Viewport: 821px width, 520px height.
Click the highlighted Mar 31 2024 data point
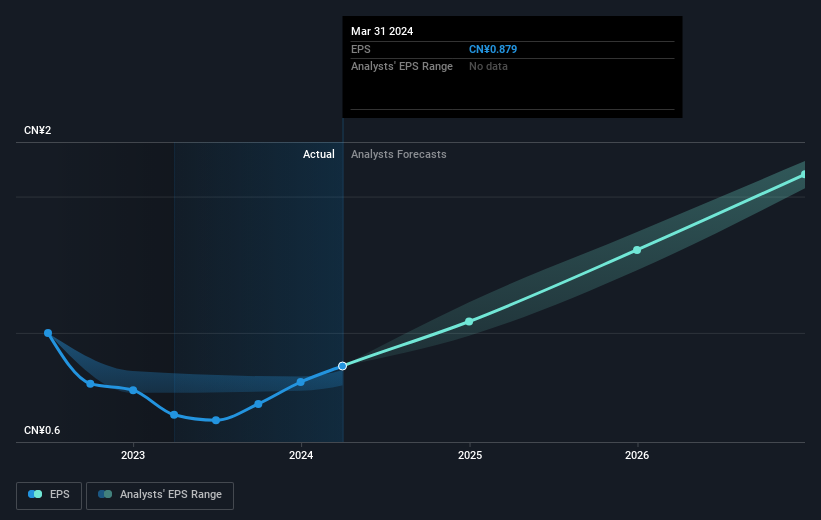click(x=342, y=366)
